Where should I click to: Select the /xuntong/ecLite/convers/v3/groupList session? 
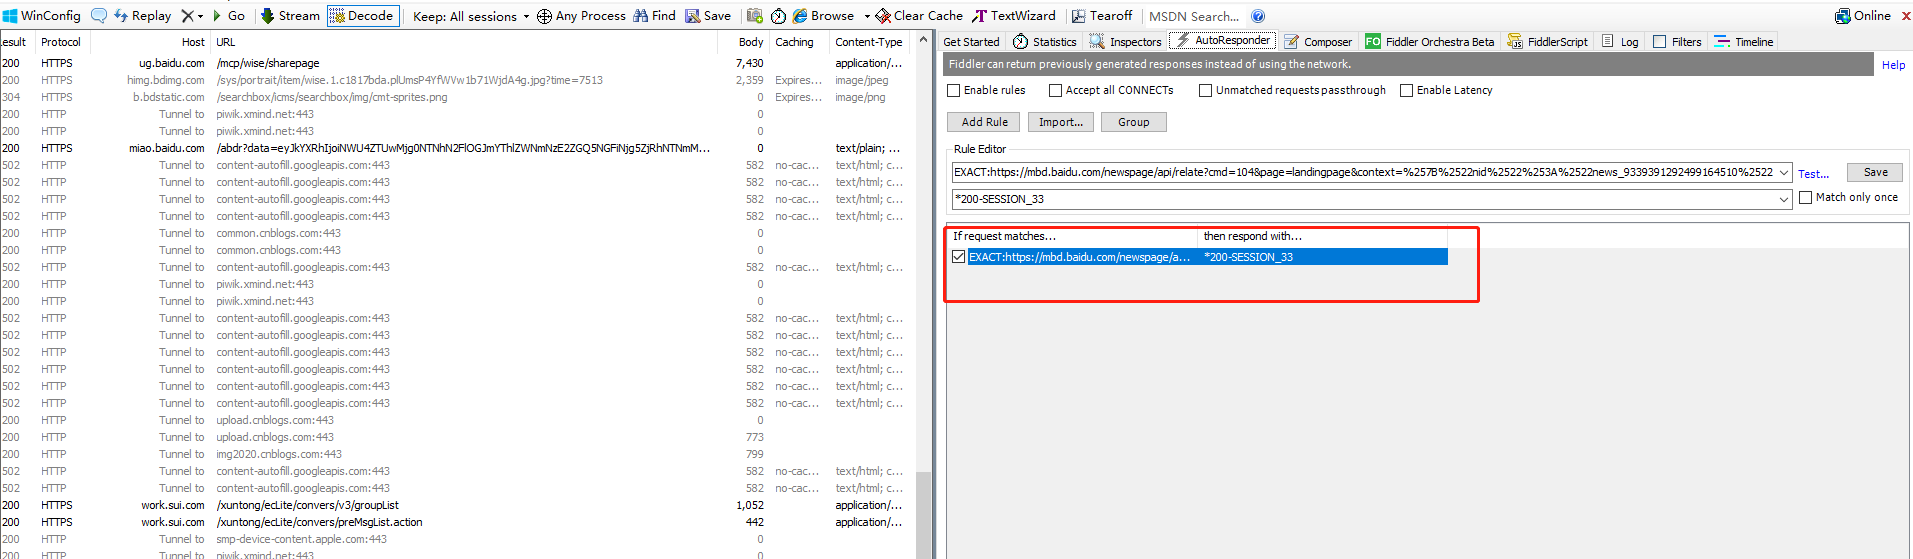456,505
